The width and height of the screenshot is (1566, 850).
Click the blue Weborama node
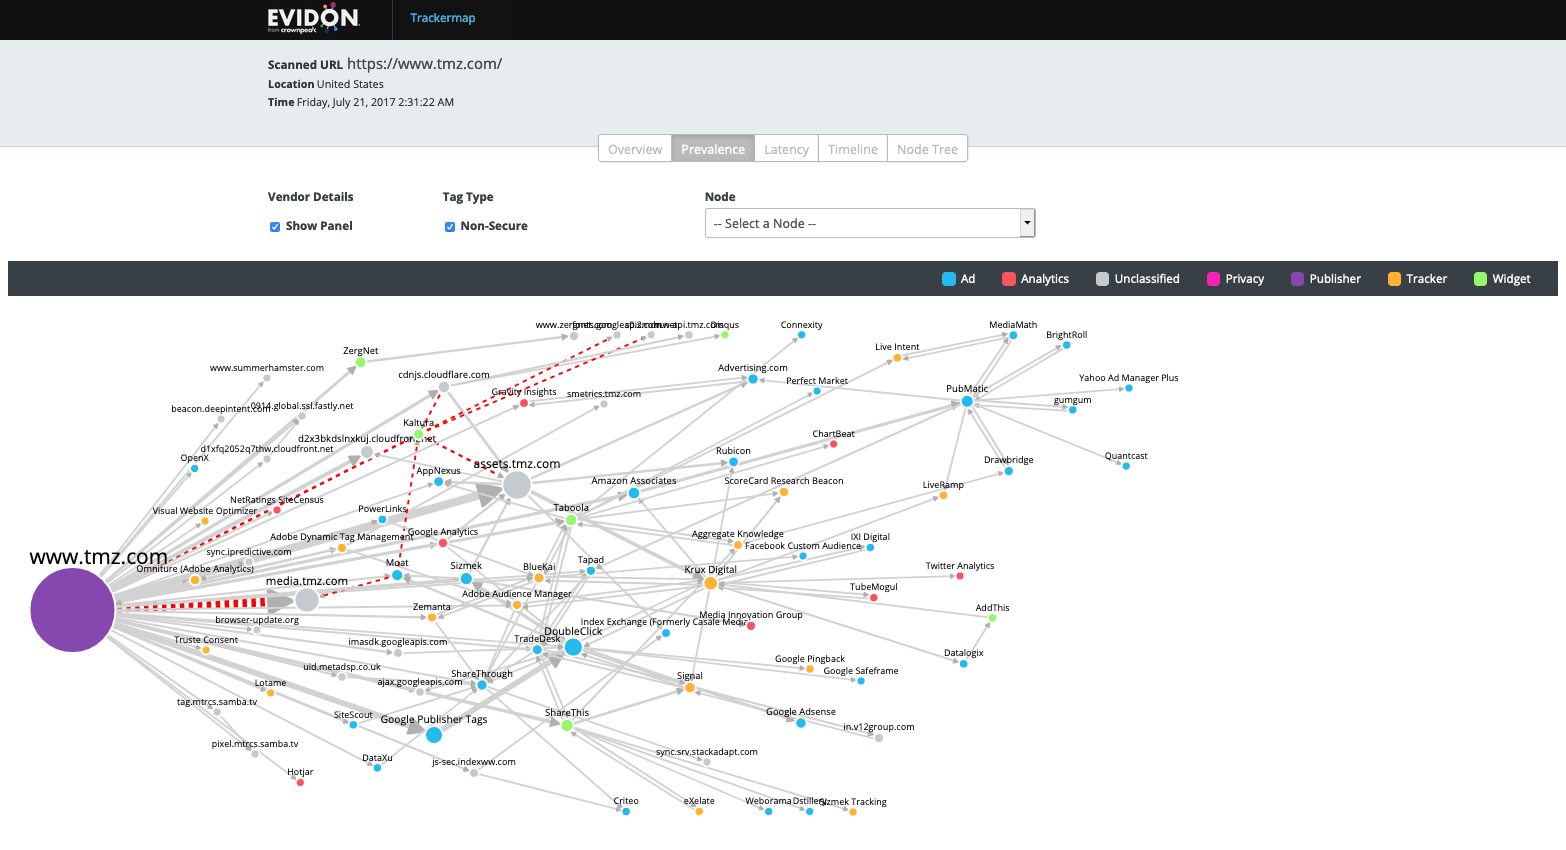tap(768, 812)
